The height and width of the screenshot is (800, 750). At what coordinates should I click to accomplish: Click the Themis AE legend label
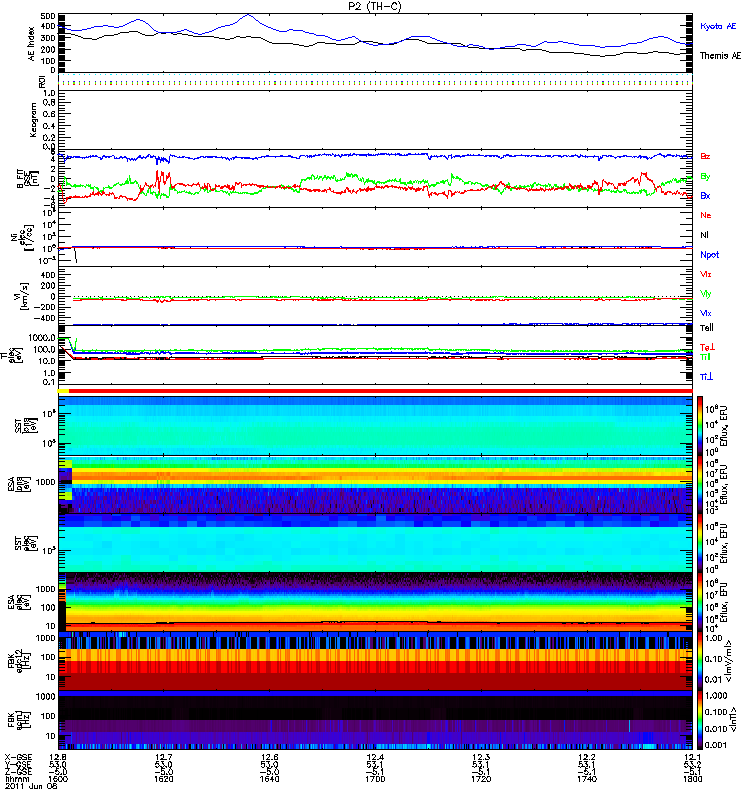(x=720, y=56)
